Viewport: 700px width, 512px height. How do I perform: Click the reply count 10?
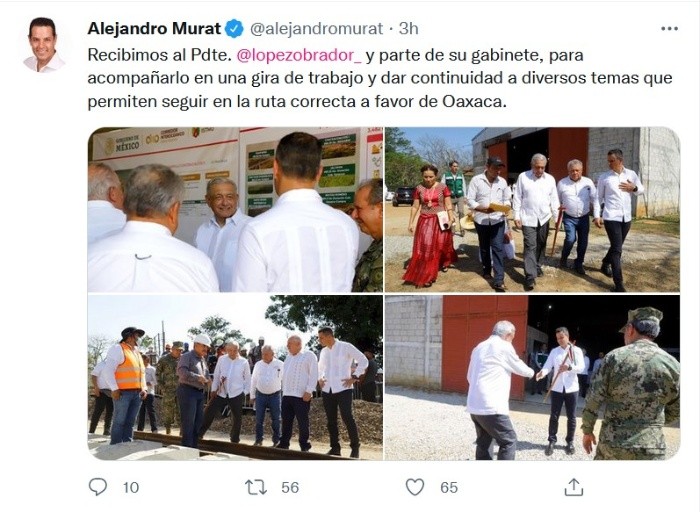click(x=131, y=487)
